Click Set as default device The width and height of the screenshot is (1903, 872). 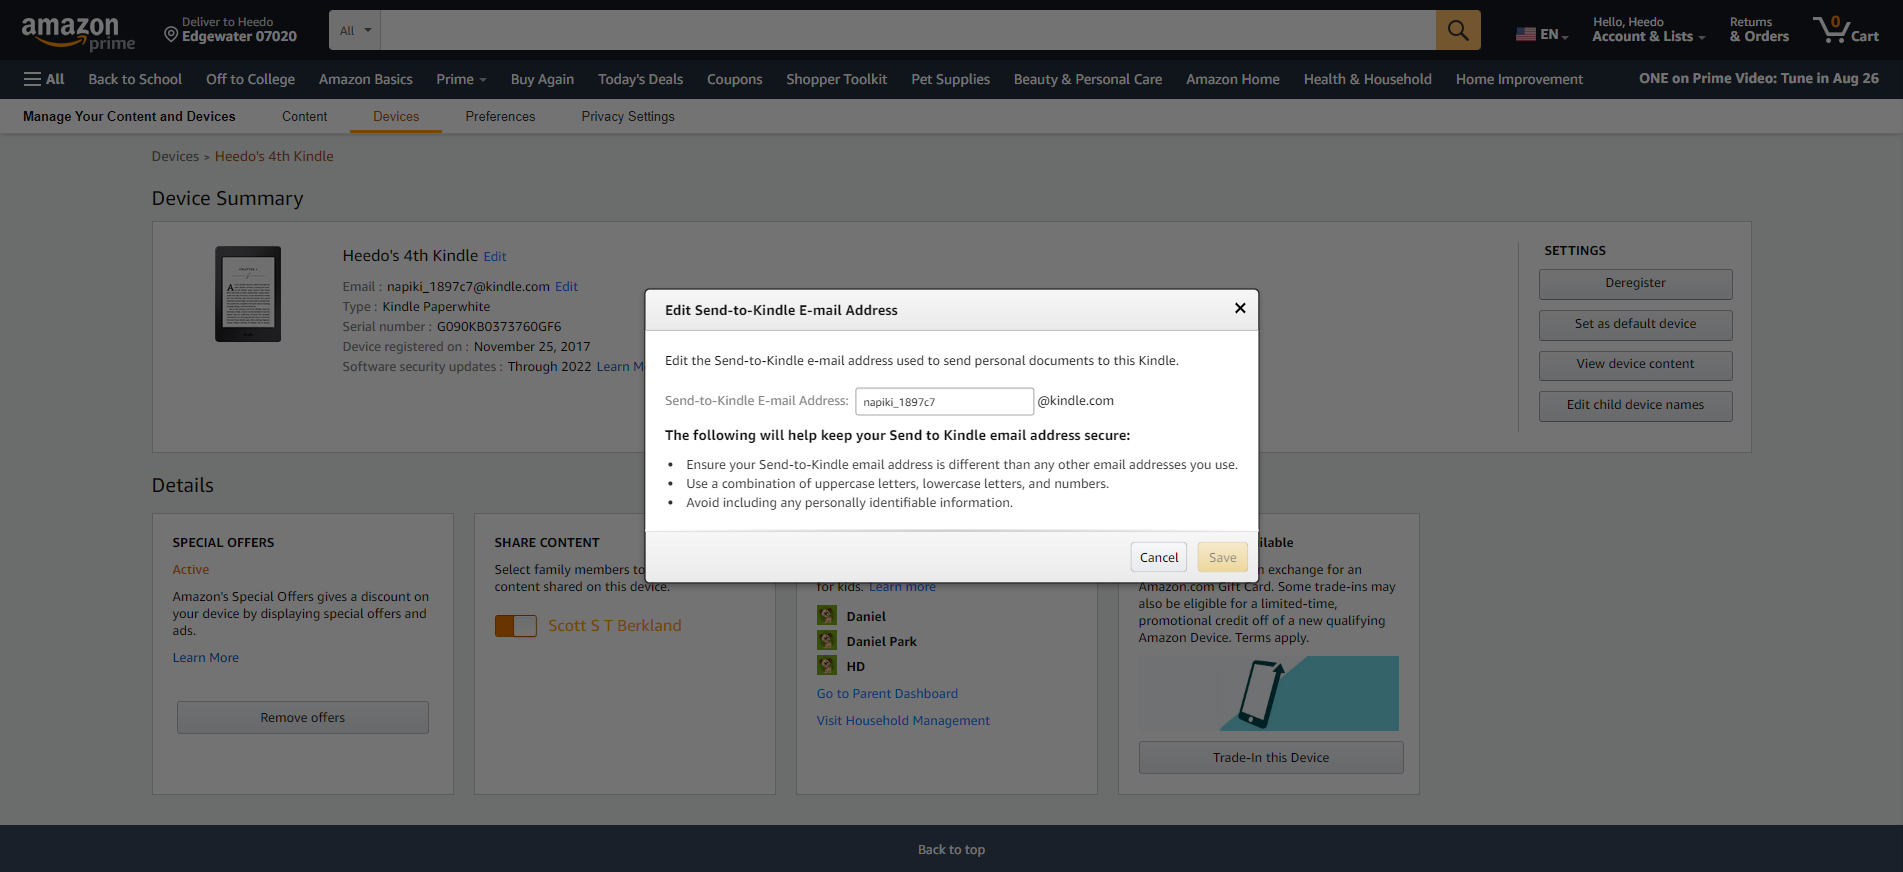tap(1635, 324)
